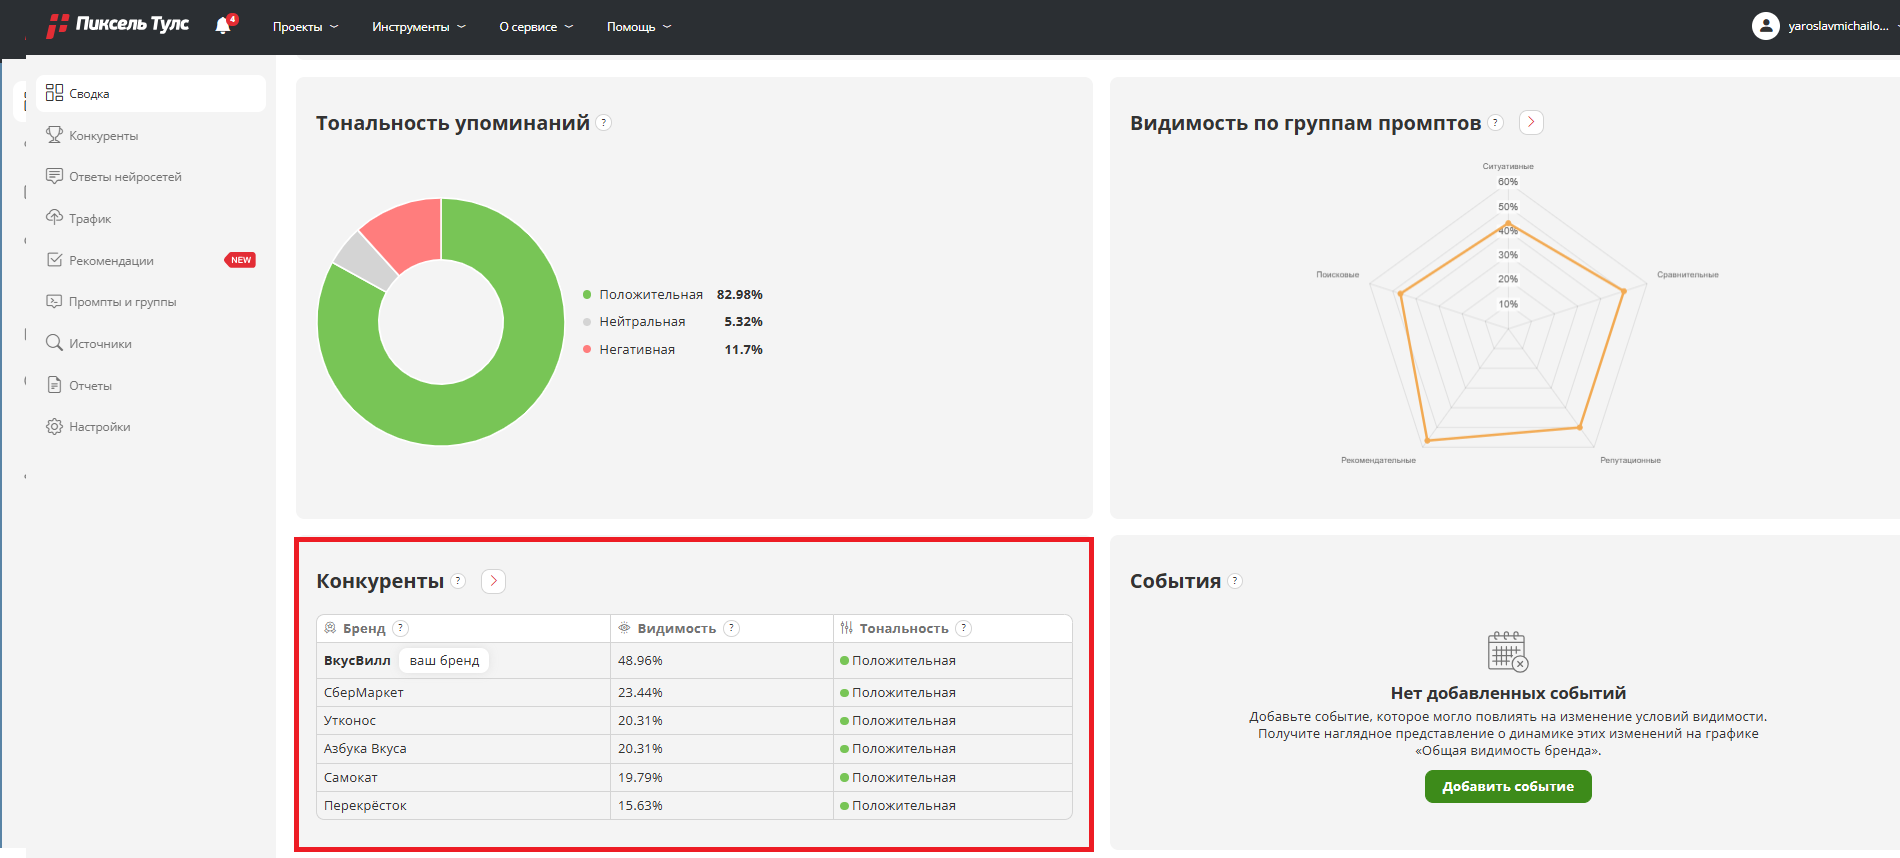Screen dimensions: 1900x858
Task: Click help icon beside Видимость column header
Action: click(x=732, y=628)
